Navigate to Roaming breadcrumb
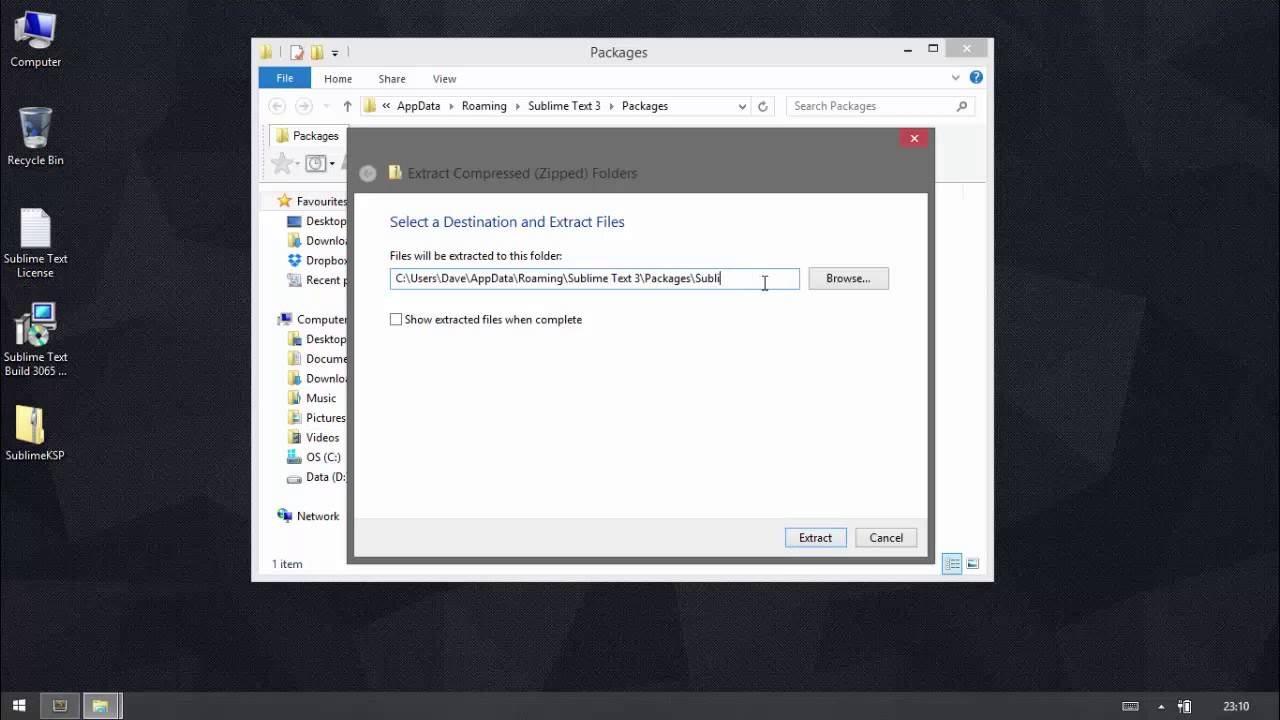The height and width of the screenshot is (720, 1280). 484,106
